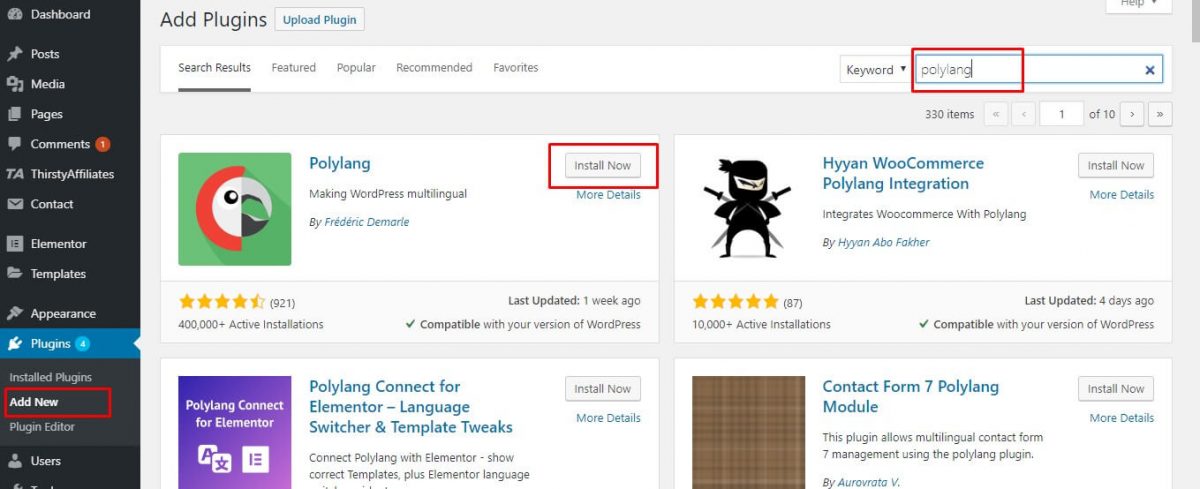
Task: Switch to the Popular tab
Action: click(x=356, y=68)
